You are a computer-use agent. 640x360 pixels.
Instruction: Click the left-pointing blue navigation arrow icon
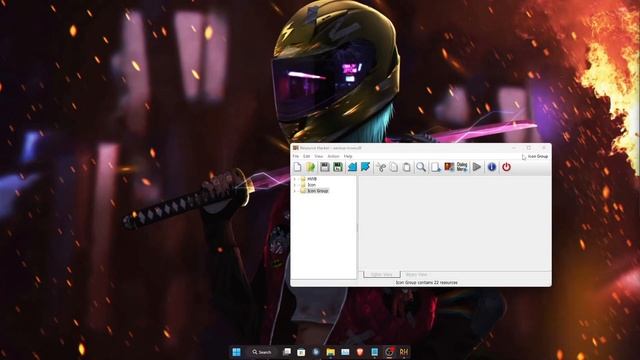352,167
